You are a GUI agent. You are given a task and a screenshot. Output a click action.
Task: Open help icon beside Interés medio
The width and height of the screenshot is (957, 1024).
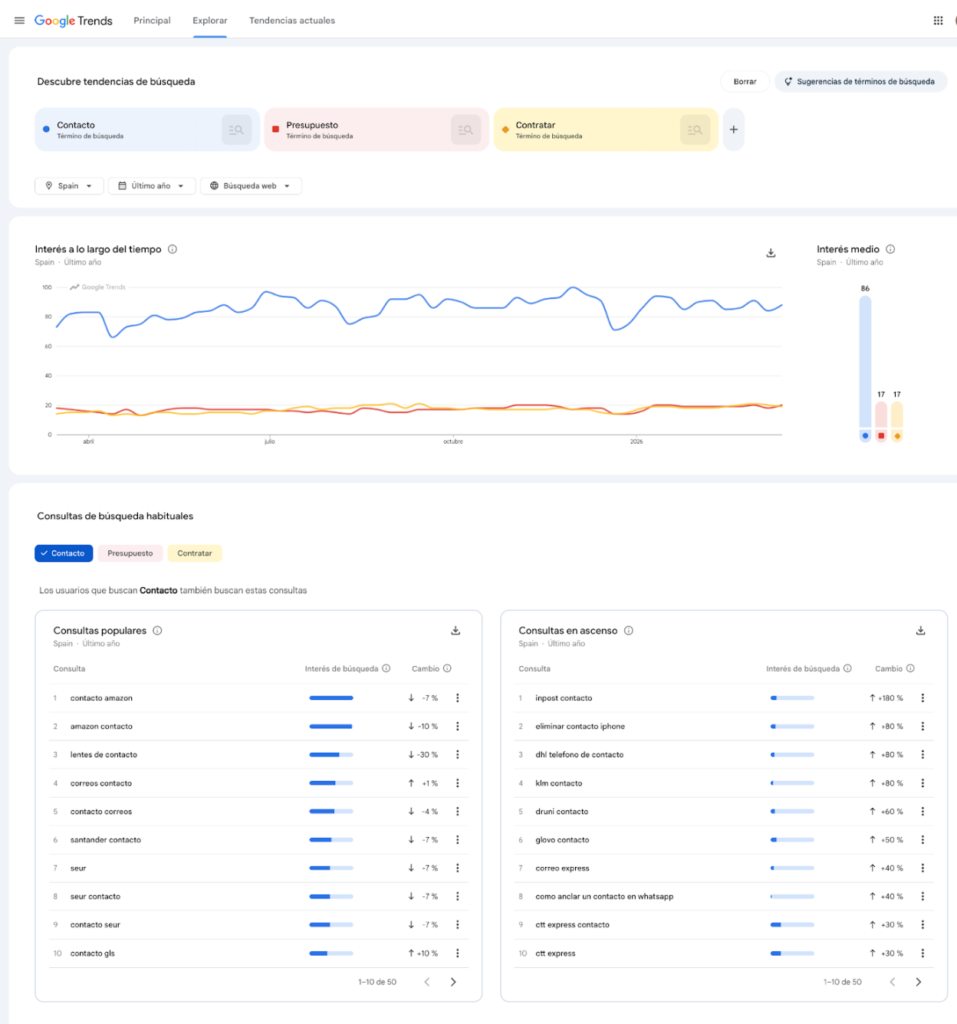tap(890, 249)
